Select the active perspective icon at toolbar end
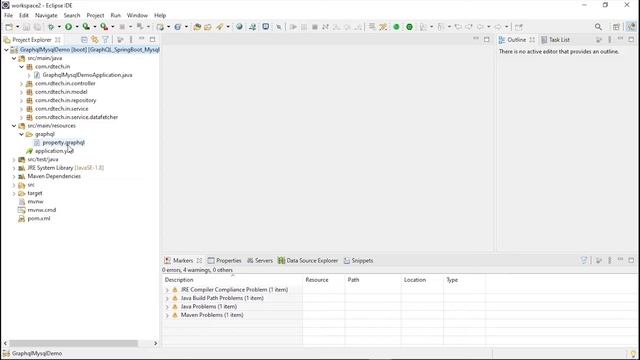 coord(631,27)
